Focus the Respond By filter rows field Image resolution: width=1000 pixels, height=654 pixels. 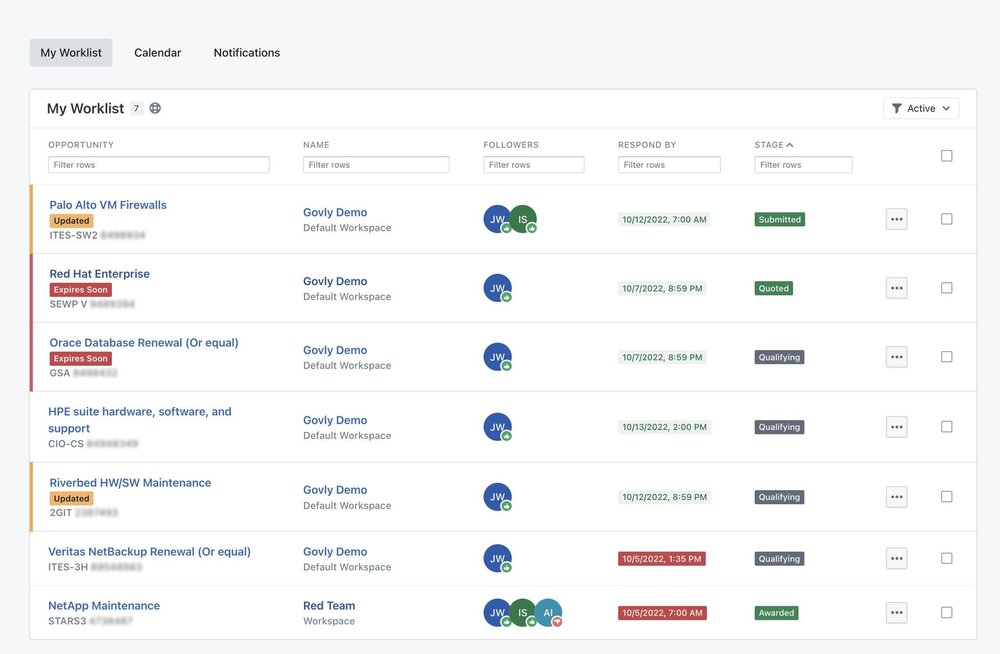669,165
